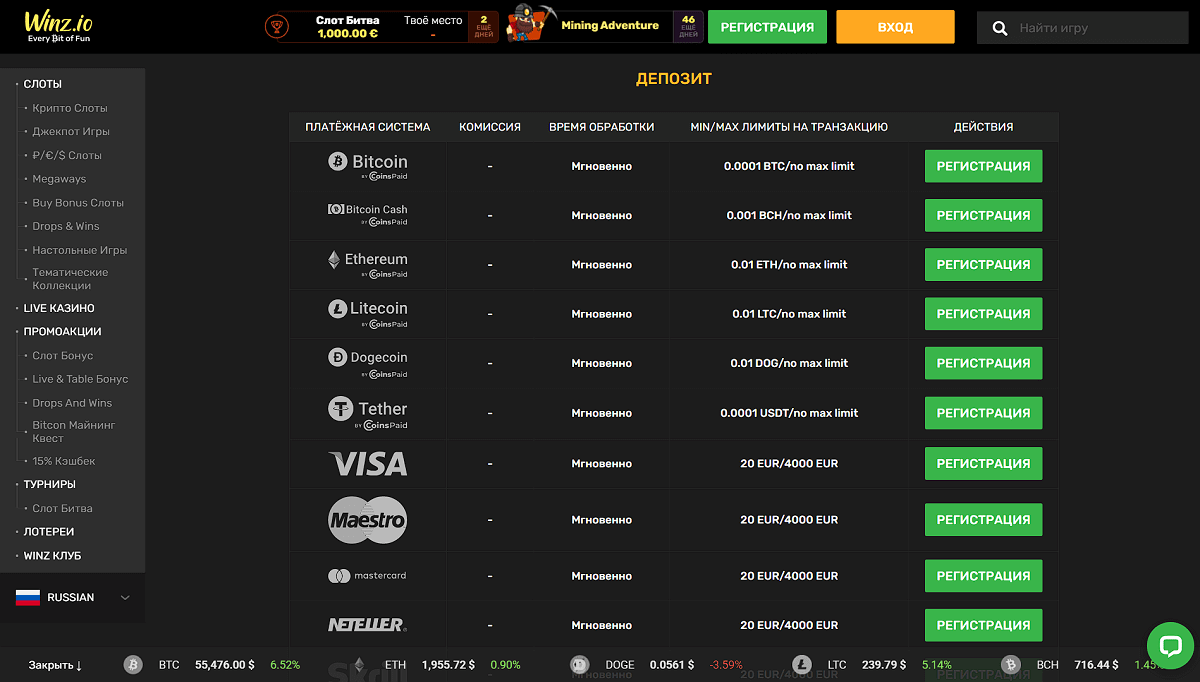Click the top green РЕГИСТРАЦИЯ button
The image size is (1200, 682).
(767, 27)
